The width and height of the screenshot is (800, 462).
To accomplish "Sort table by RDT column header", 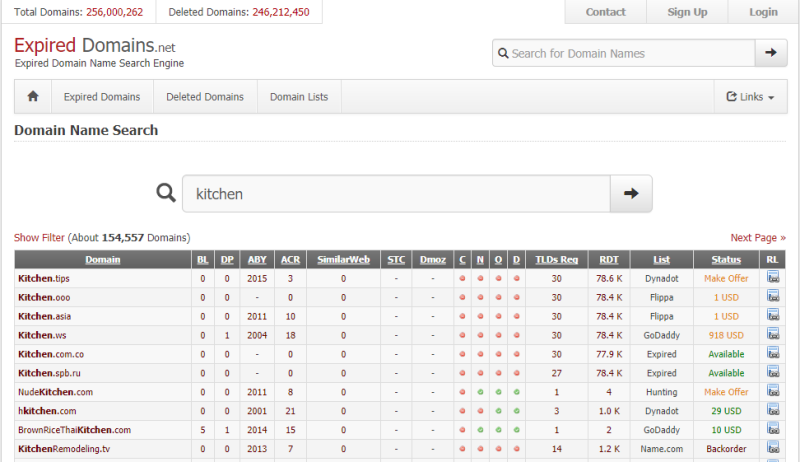I will point(609,260).
